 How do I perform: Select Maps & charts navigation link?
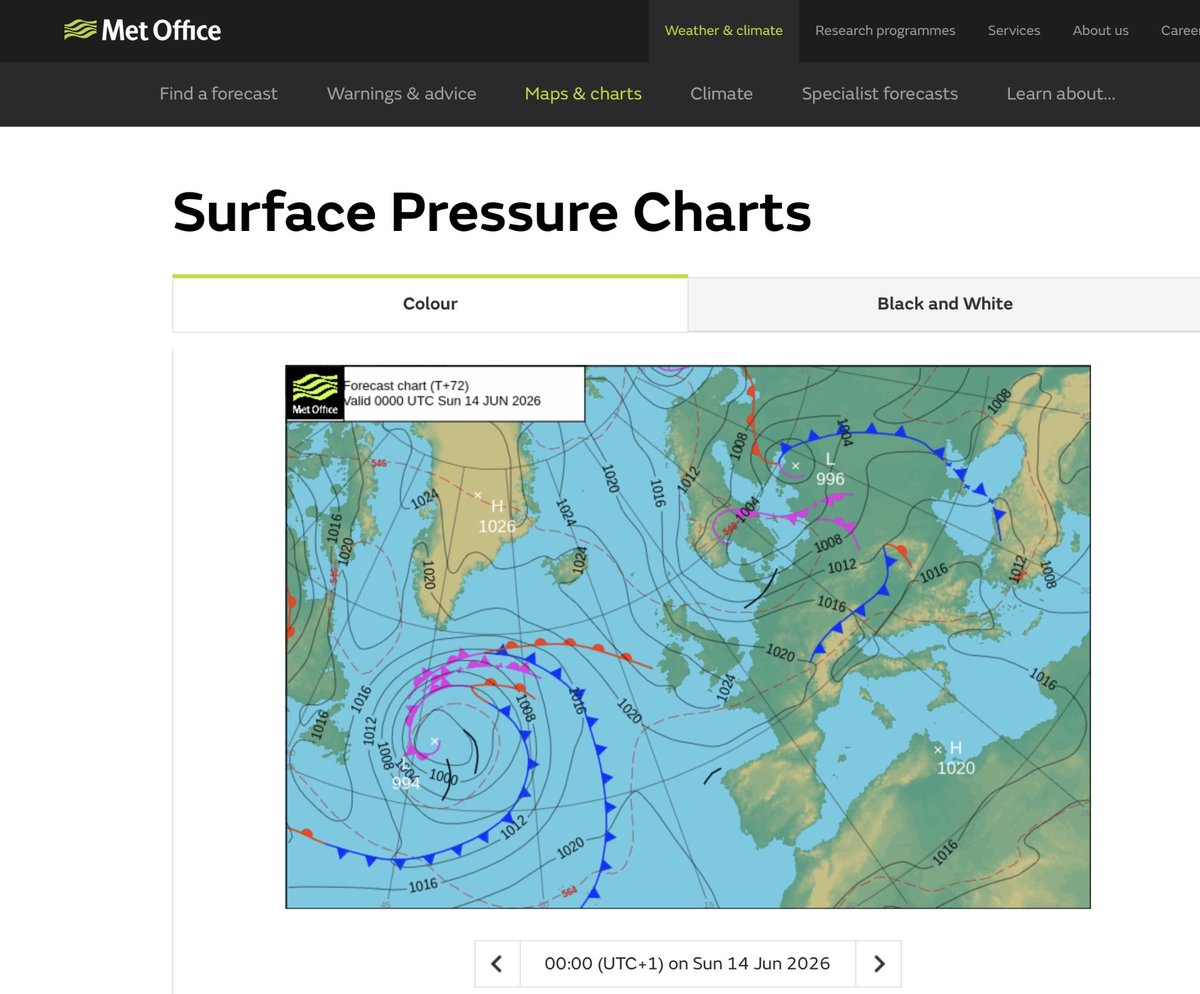(583, 94)
